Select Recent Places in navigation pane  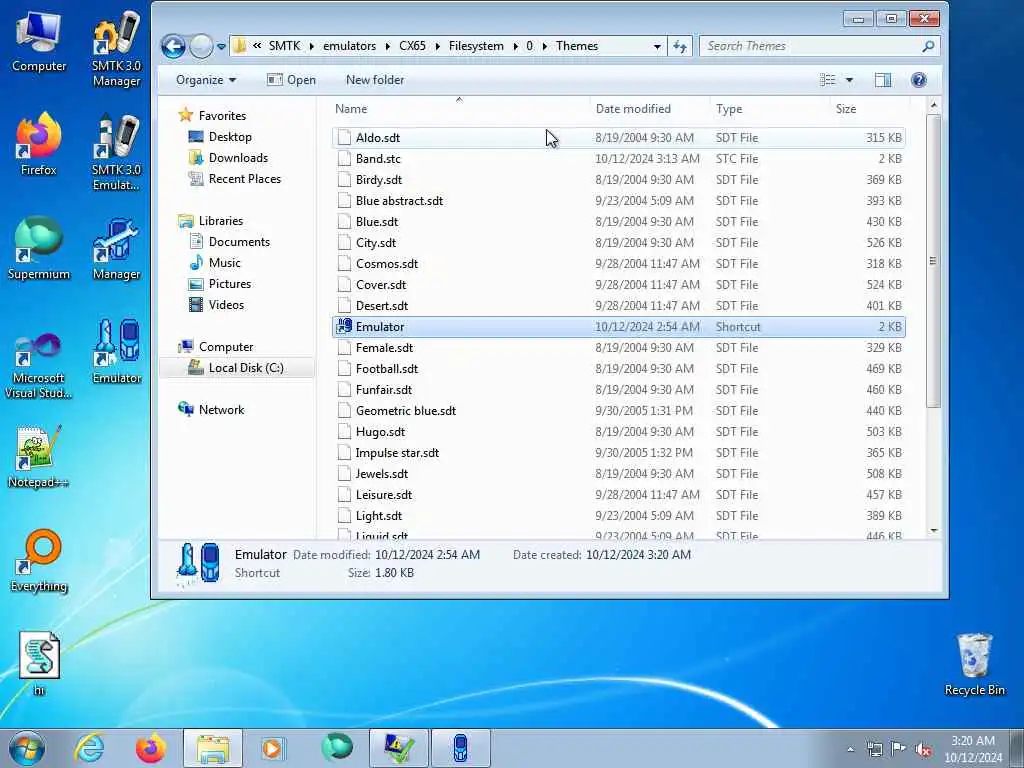point(244,179)
